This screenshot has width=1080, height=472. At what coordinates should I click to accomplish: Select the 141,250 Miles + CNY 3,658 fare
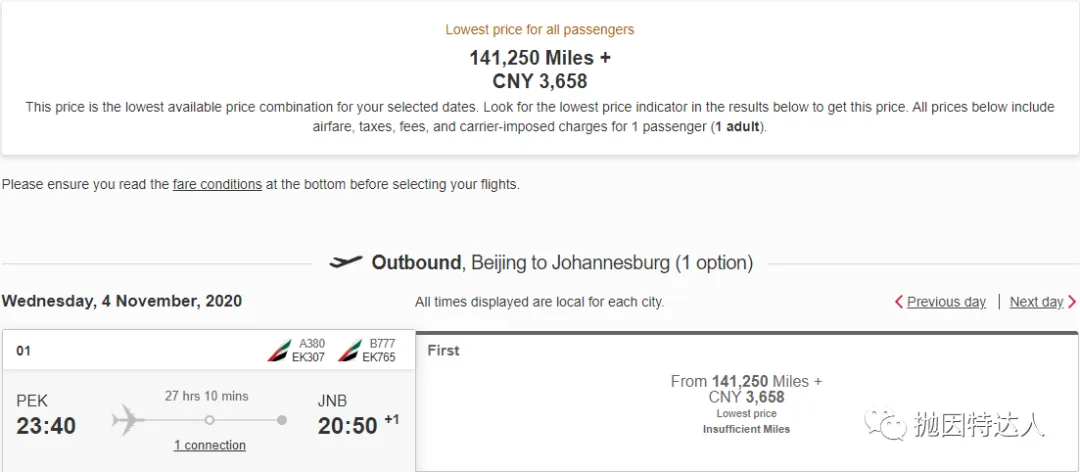pos(747,389)
